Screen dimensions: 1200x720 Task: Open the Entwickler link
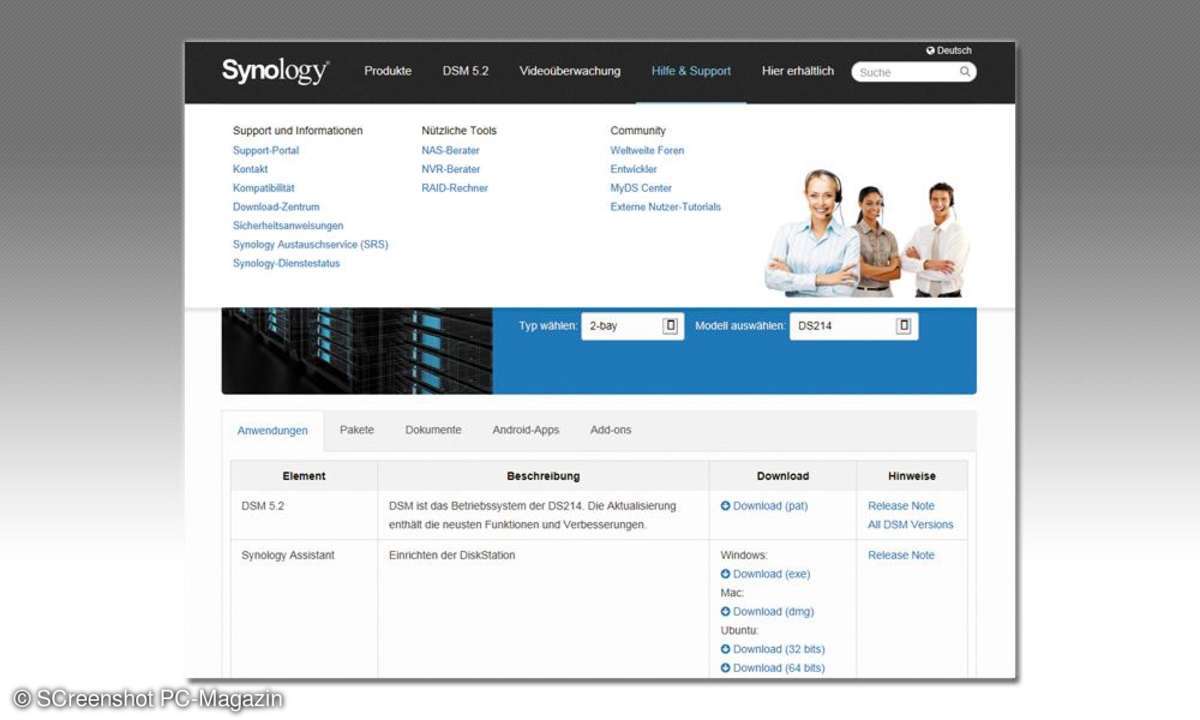click(x=634, y=170)
